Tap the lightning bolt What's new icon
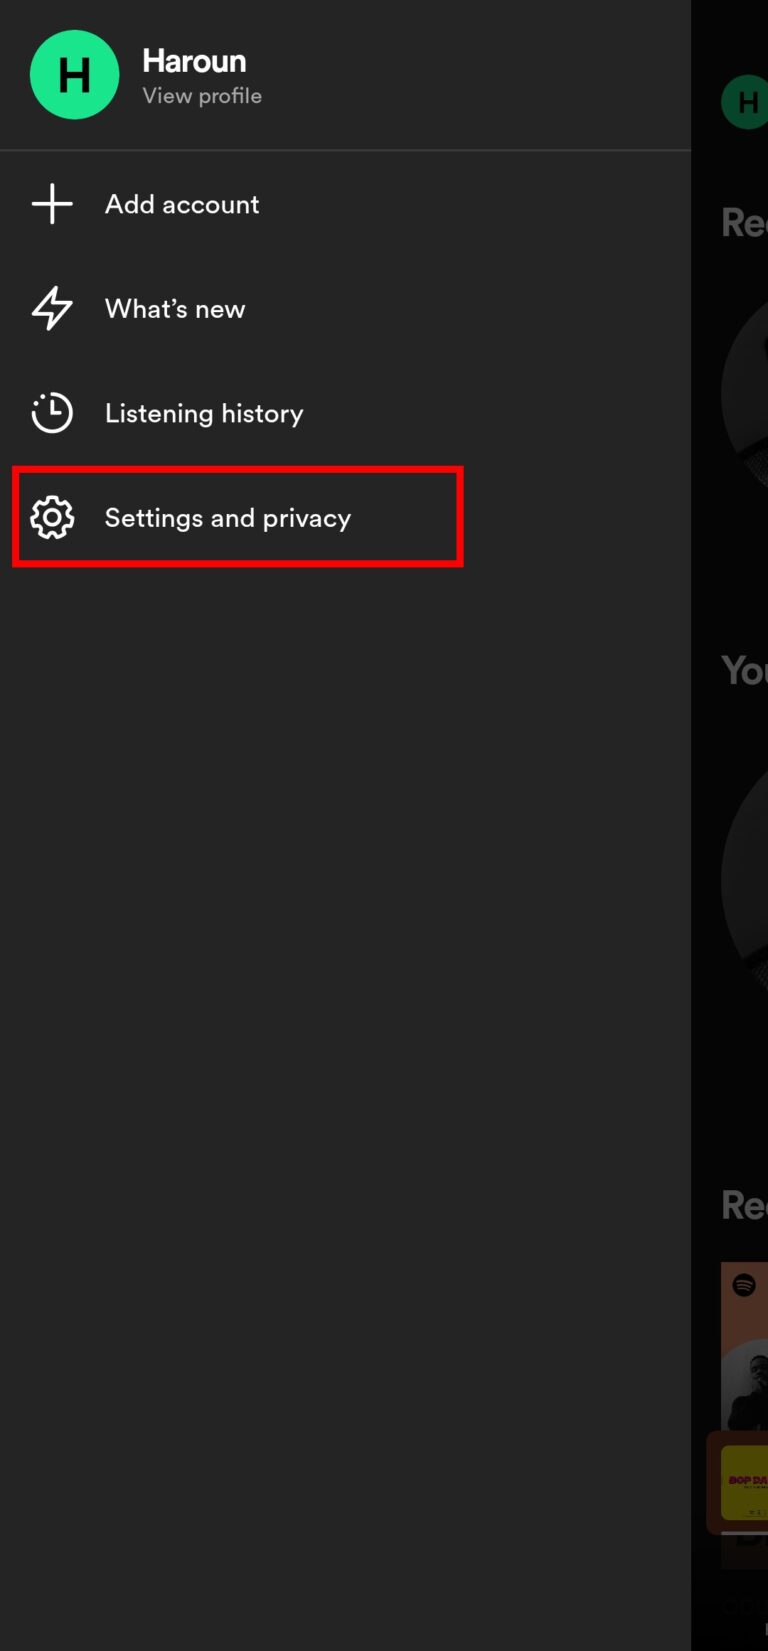Viewport: 768px width, 1651px height. pos(51,308)
